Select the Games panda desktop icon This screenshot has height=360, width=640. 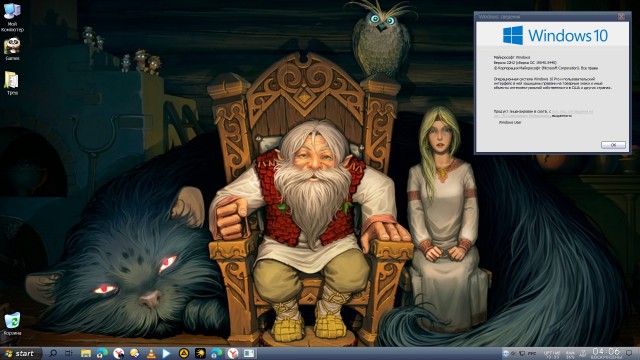(x=12, y=49)
